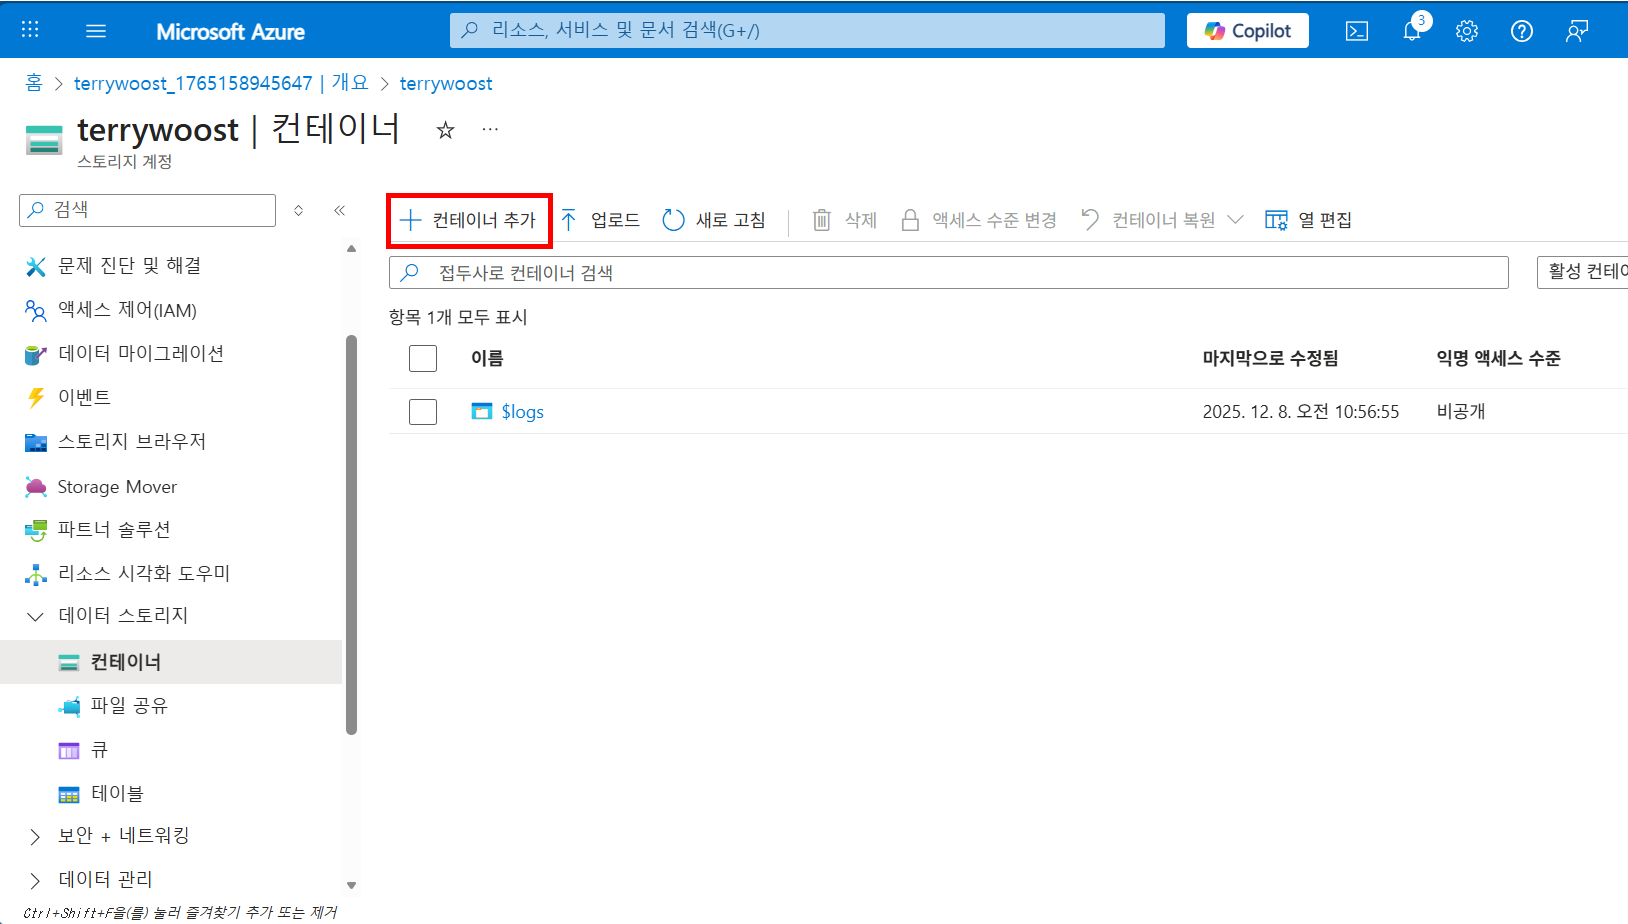Select 파일 공유 in the sidebar
The height and width of the screenshot is (924, 1628).
coord(129,705)
